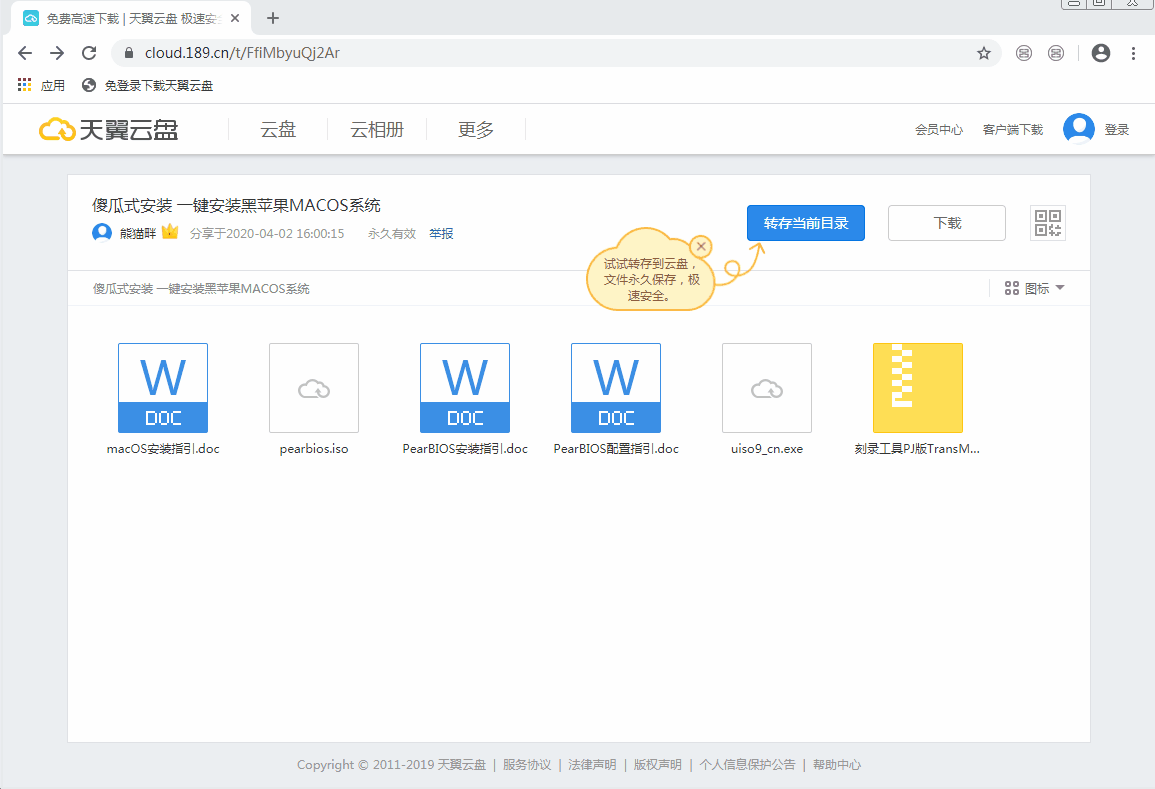Viewport: 1155px width, 789px height.
Task: Click the sharer name 熊猫胖
Action: [138, 234]
